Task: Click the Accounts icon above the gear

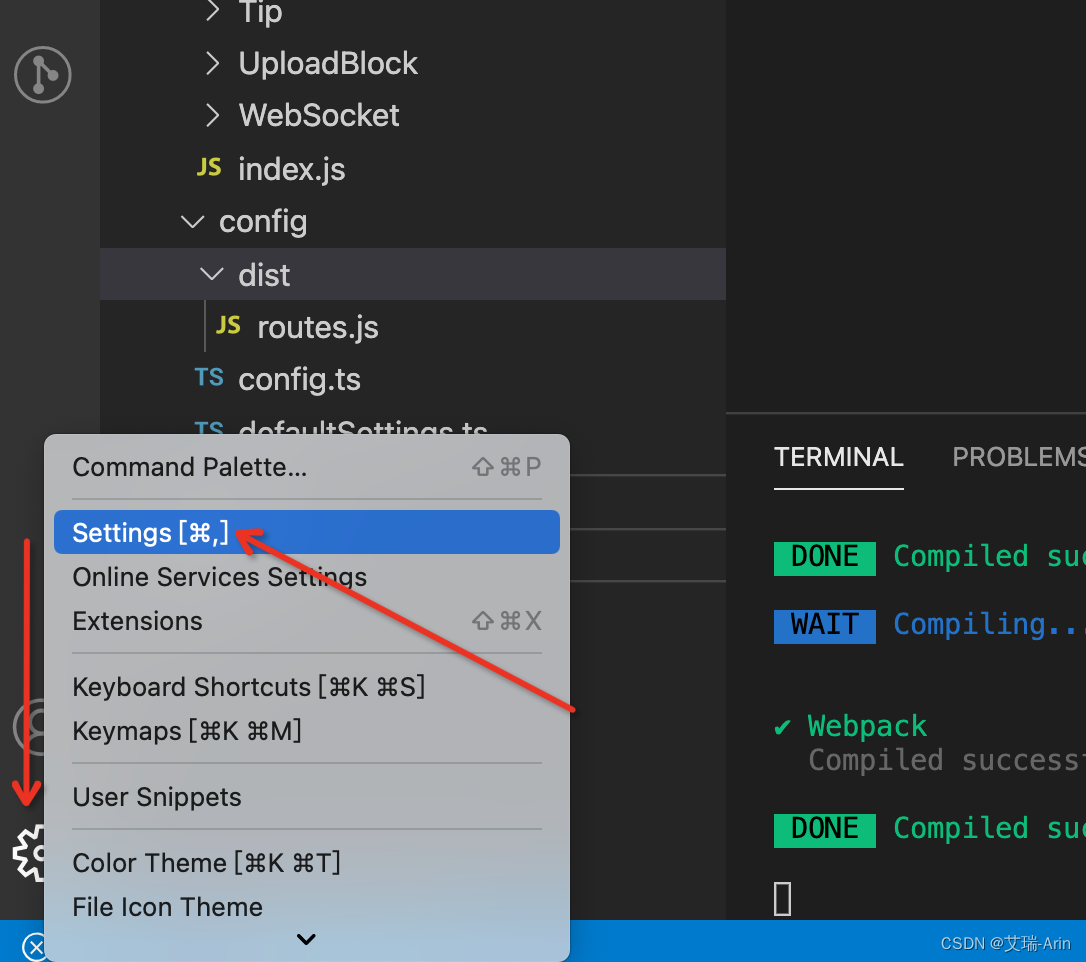Action: 30,728
